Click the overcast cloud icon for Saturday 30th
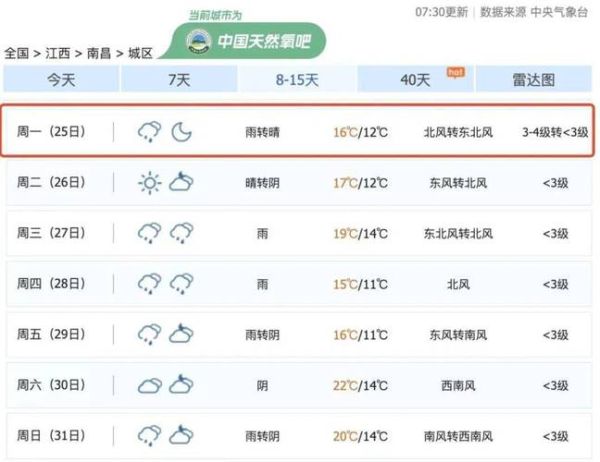600x462 pixels. coord(150,384)
